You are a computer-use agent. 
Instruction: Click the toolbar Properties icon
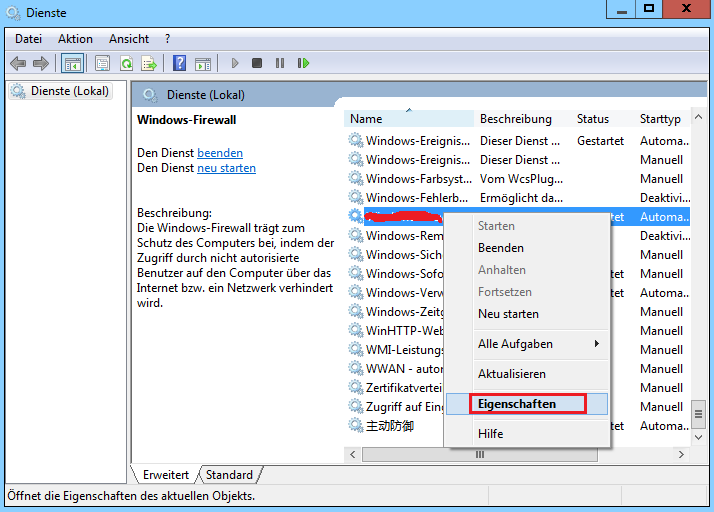pos(102,63)
